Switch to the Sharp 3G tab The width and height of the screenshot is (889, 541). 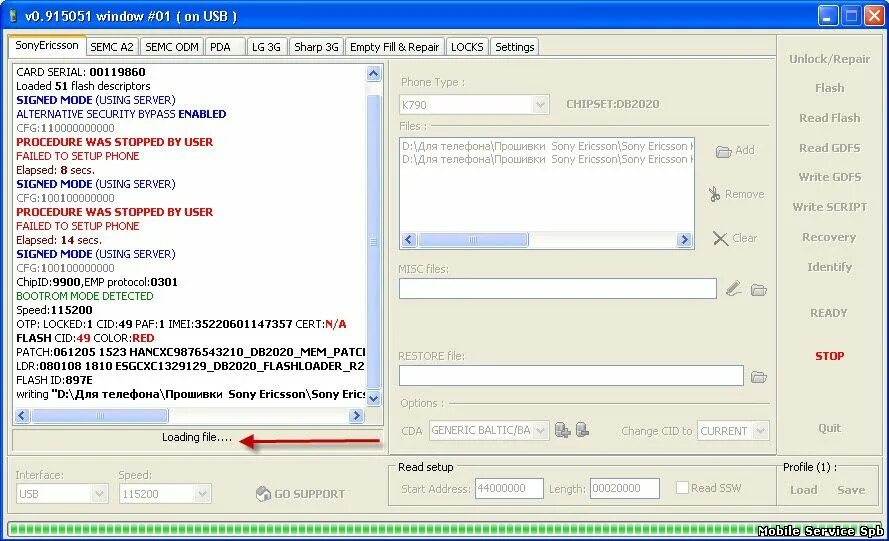click(x=316, y=47)
